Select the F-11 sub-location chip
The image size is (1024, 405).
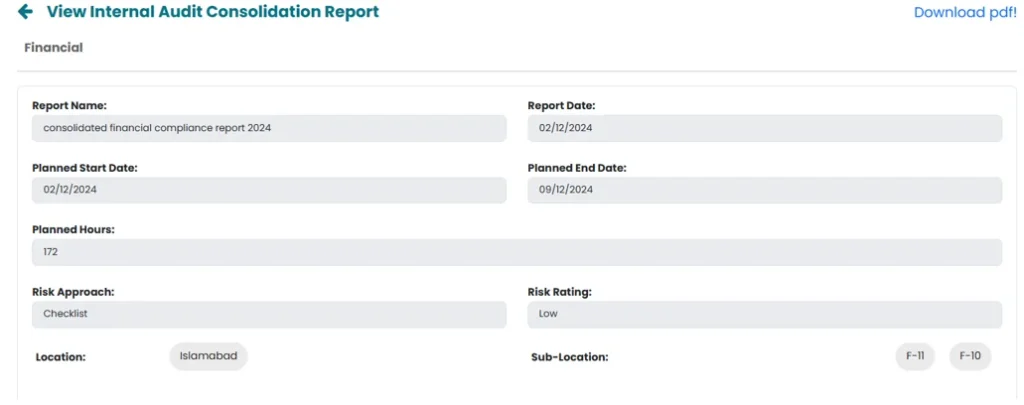click(914, 356)
